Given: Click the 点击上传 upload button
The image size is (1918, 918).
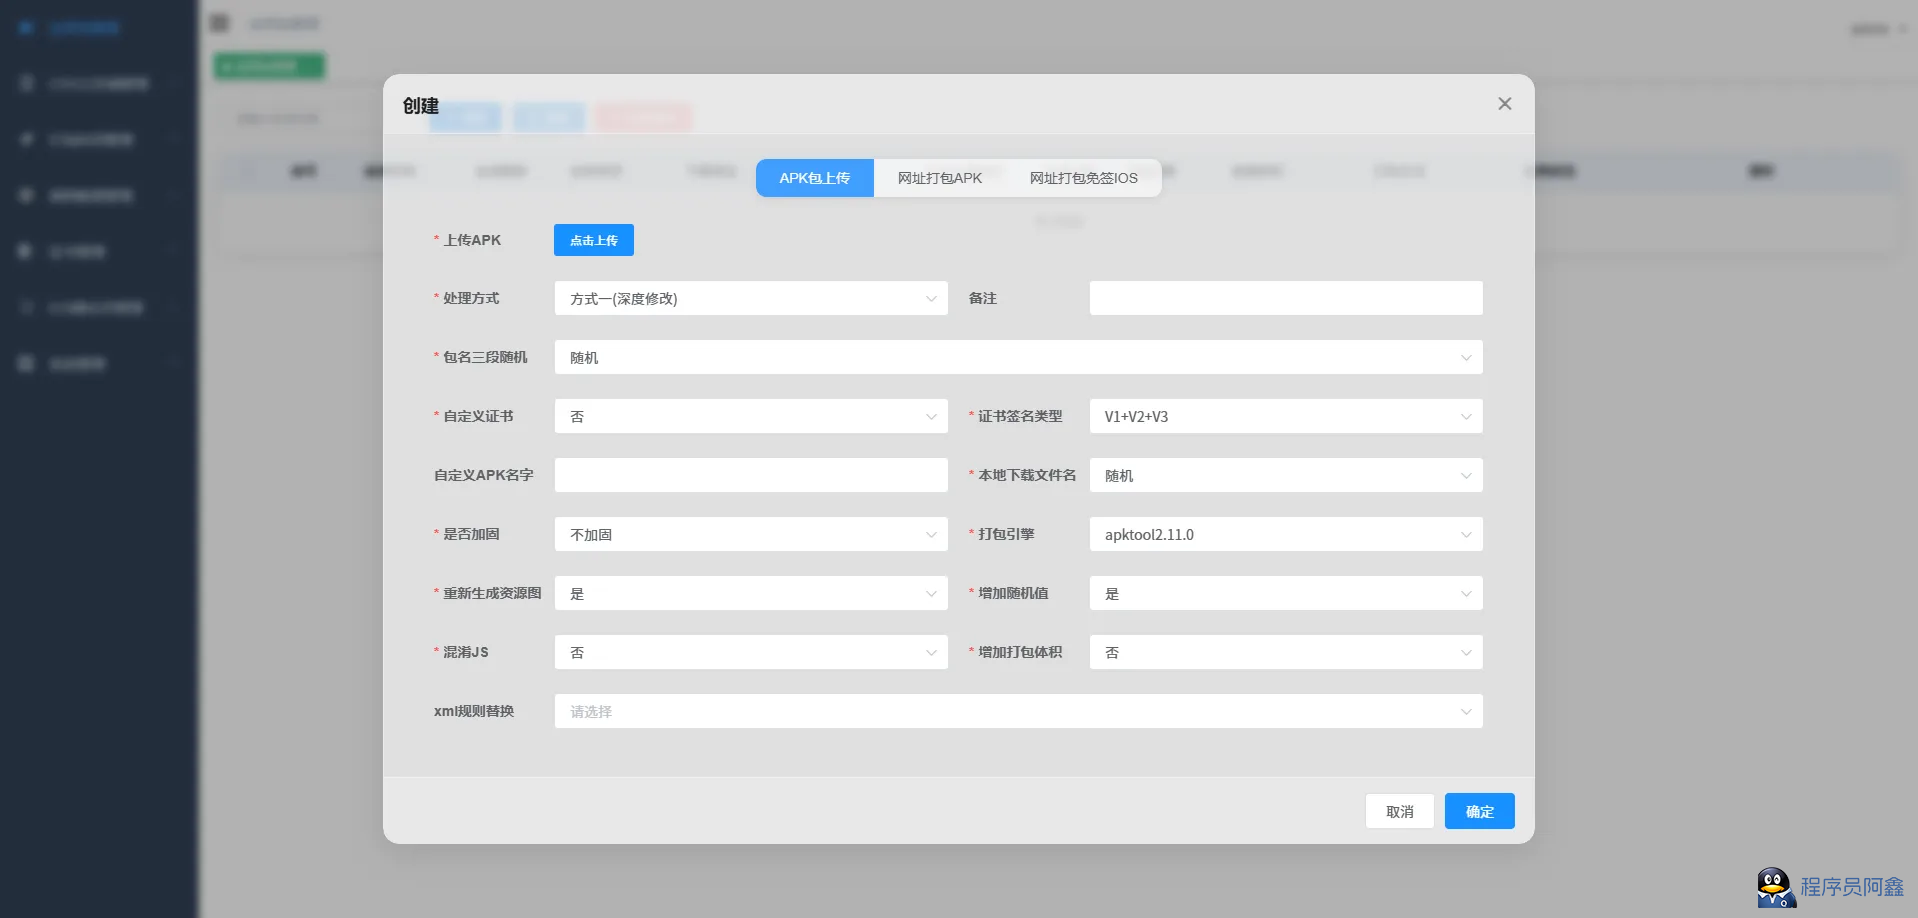Looking at the screenshot, I should 593,240.
